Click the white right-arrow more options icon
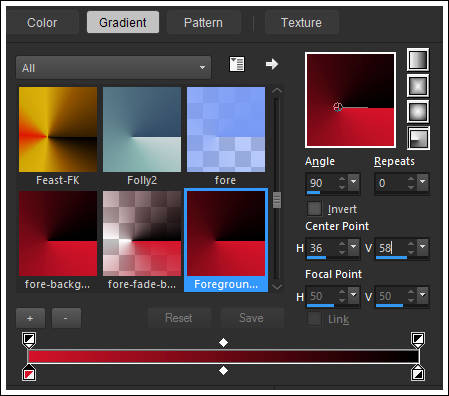Viewport: 449px width, 396px height. coord(272,64)
